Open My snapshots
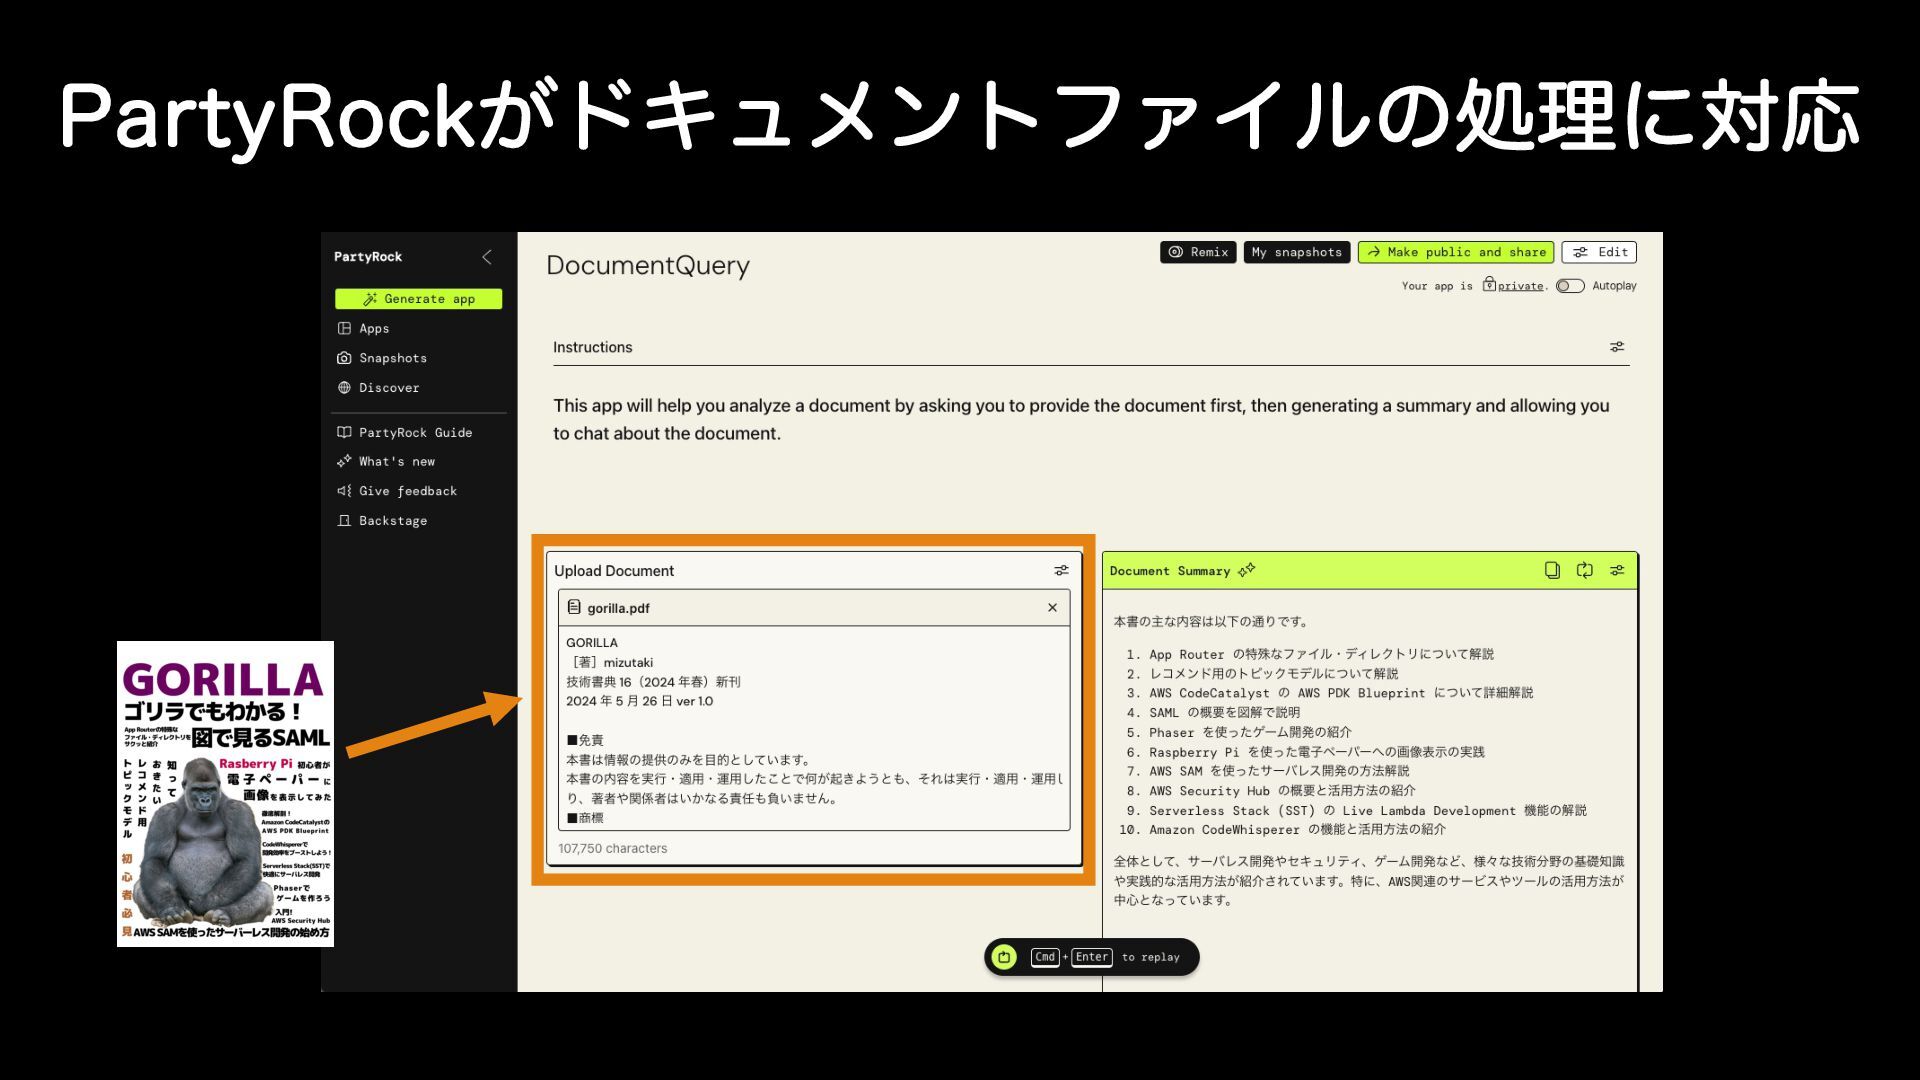 pos(1296,252)
